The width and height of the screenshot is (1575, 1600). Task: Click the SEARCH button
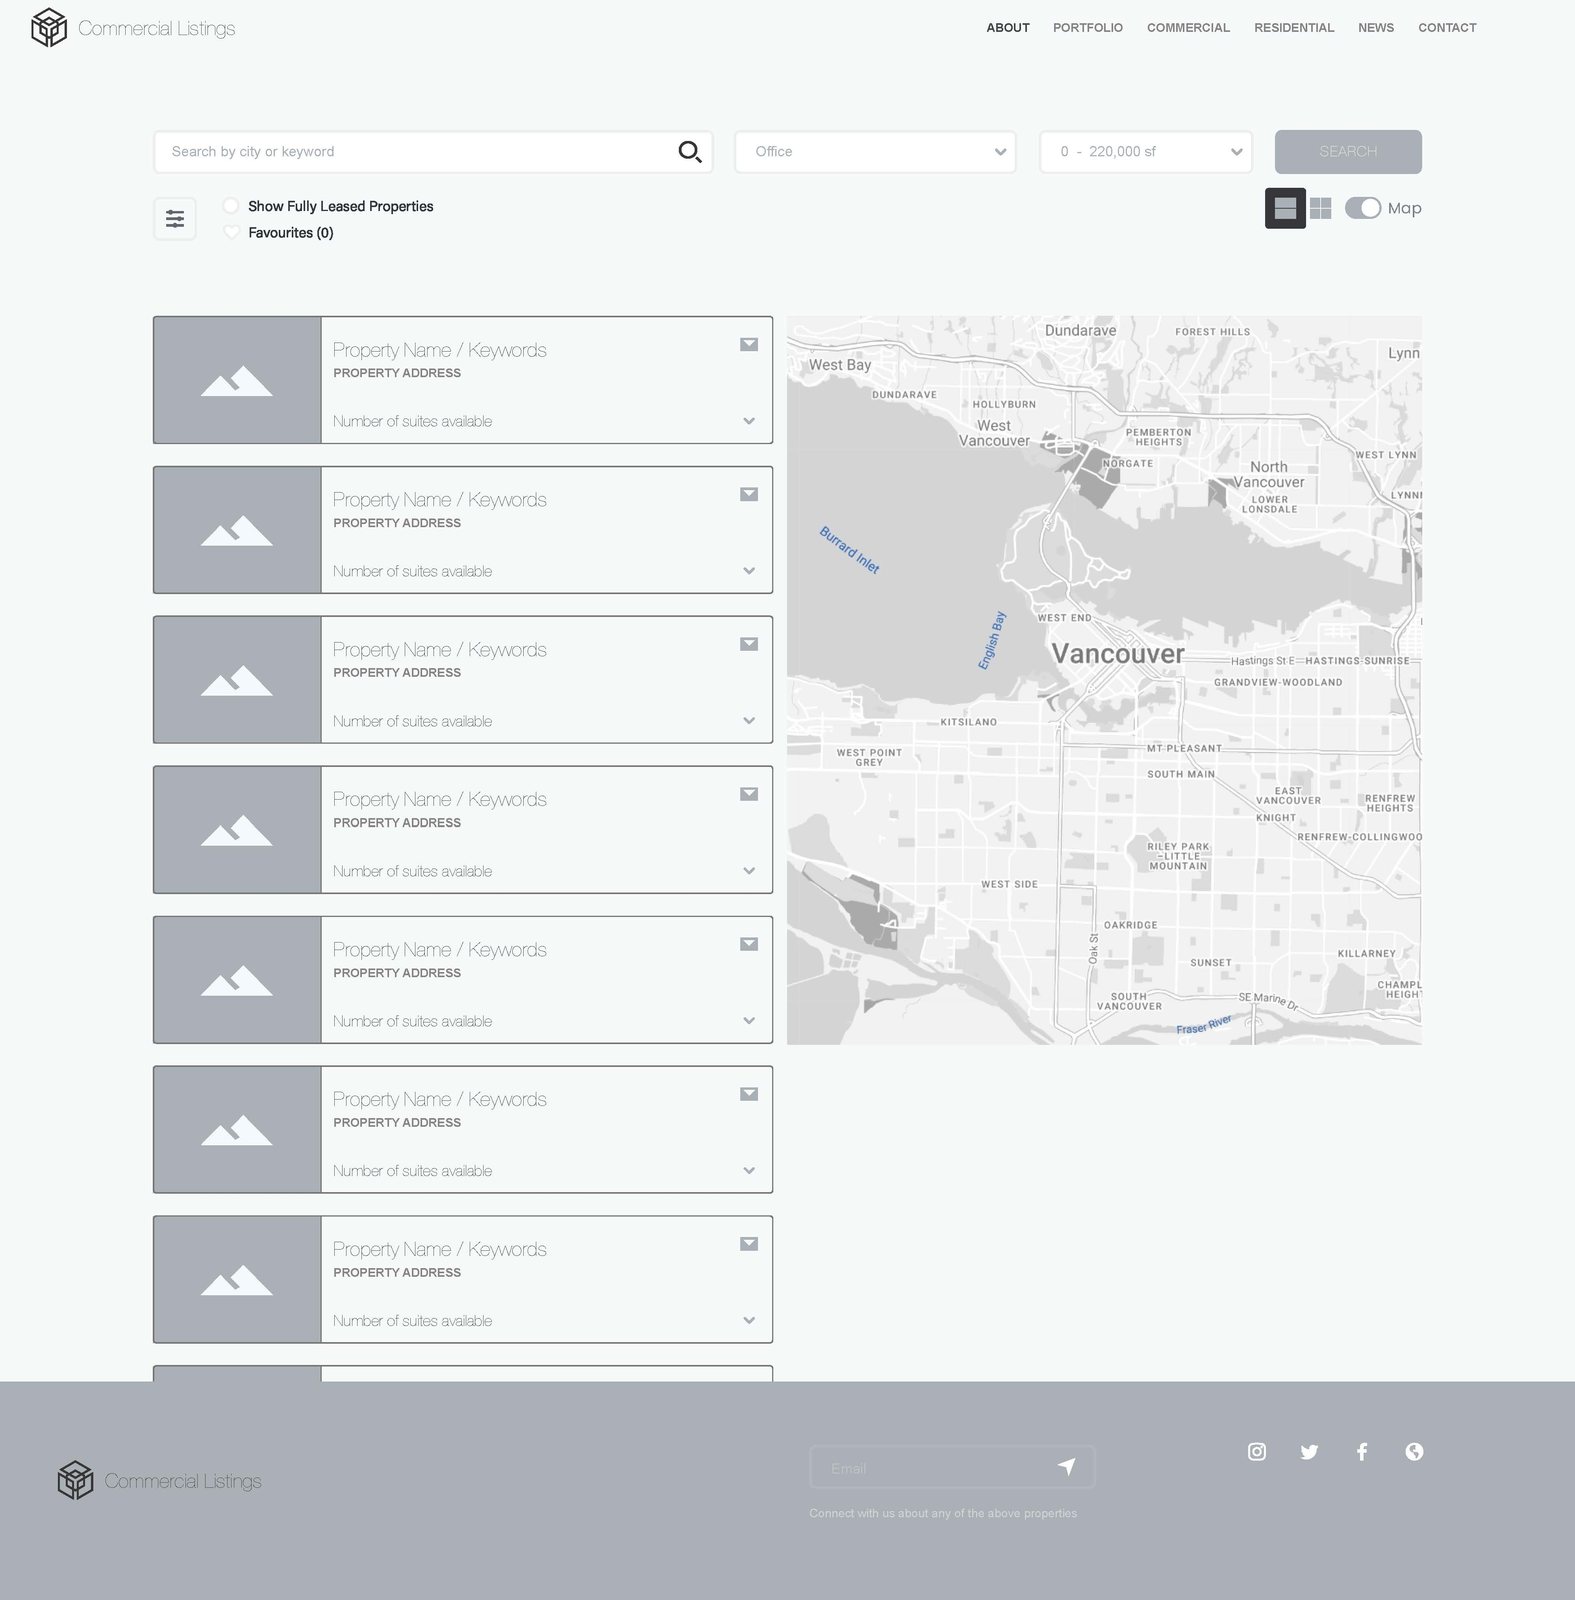tap(1348, 152)
